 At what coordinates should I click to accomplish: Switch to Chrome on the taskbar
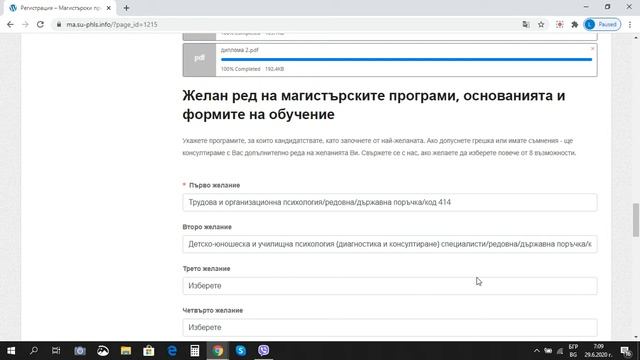(218, 351)
